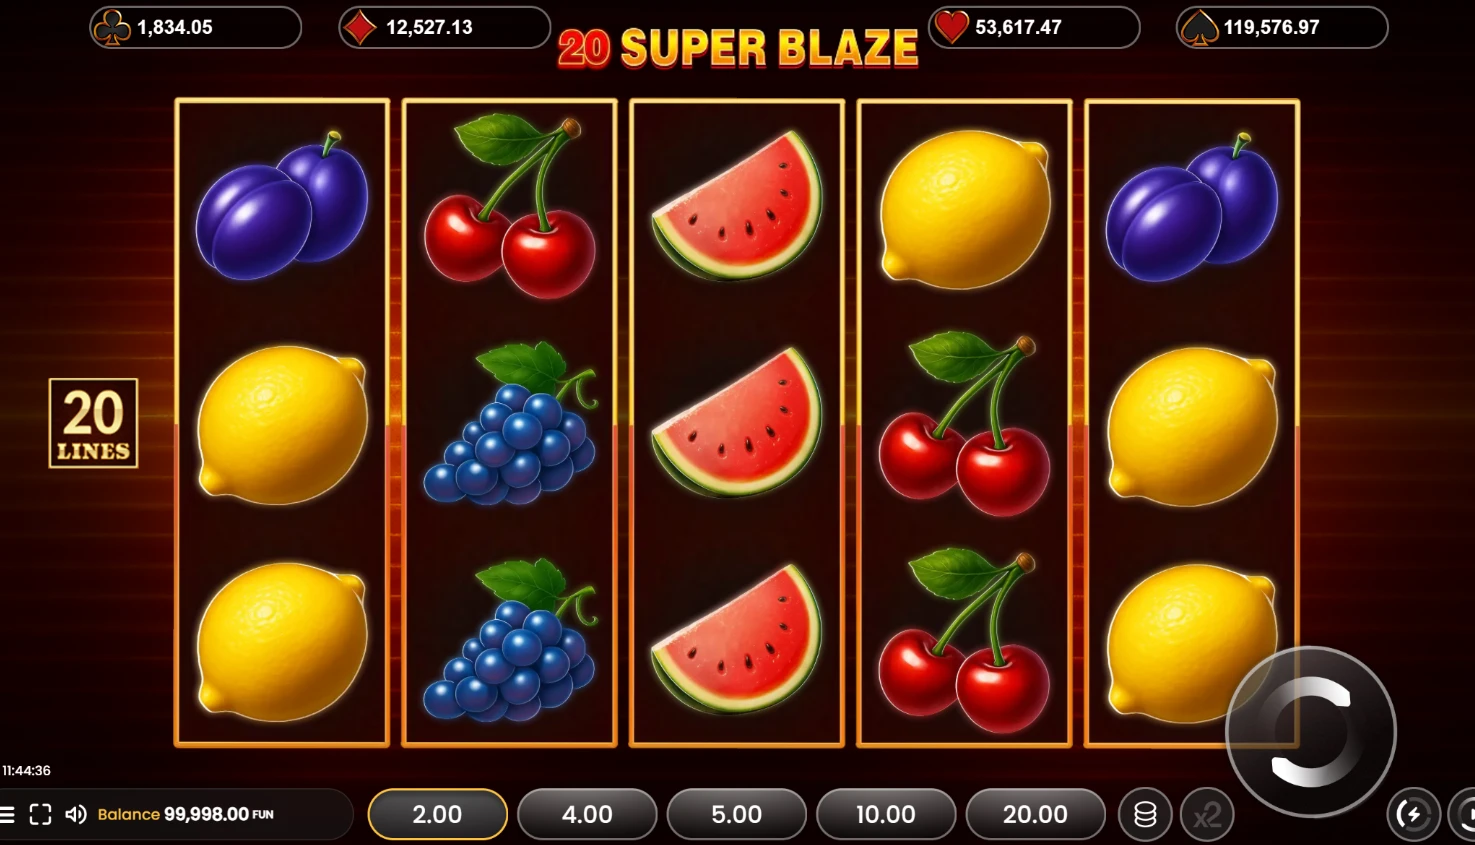Viewport: 1475px width, 845px height.
Task: Click the x2 gamble icon
Action: tap(1207, 815)
